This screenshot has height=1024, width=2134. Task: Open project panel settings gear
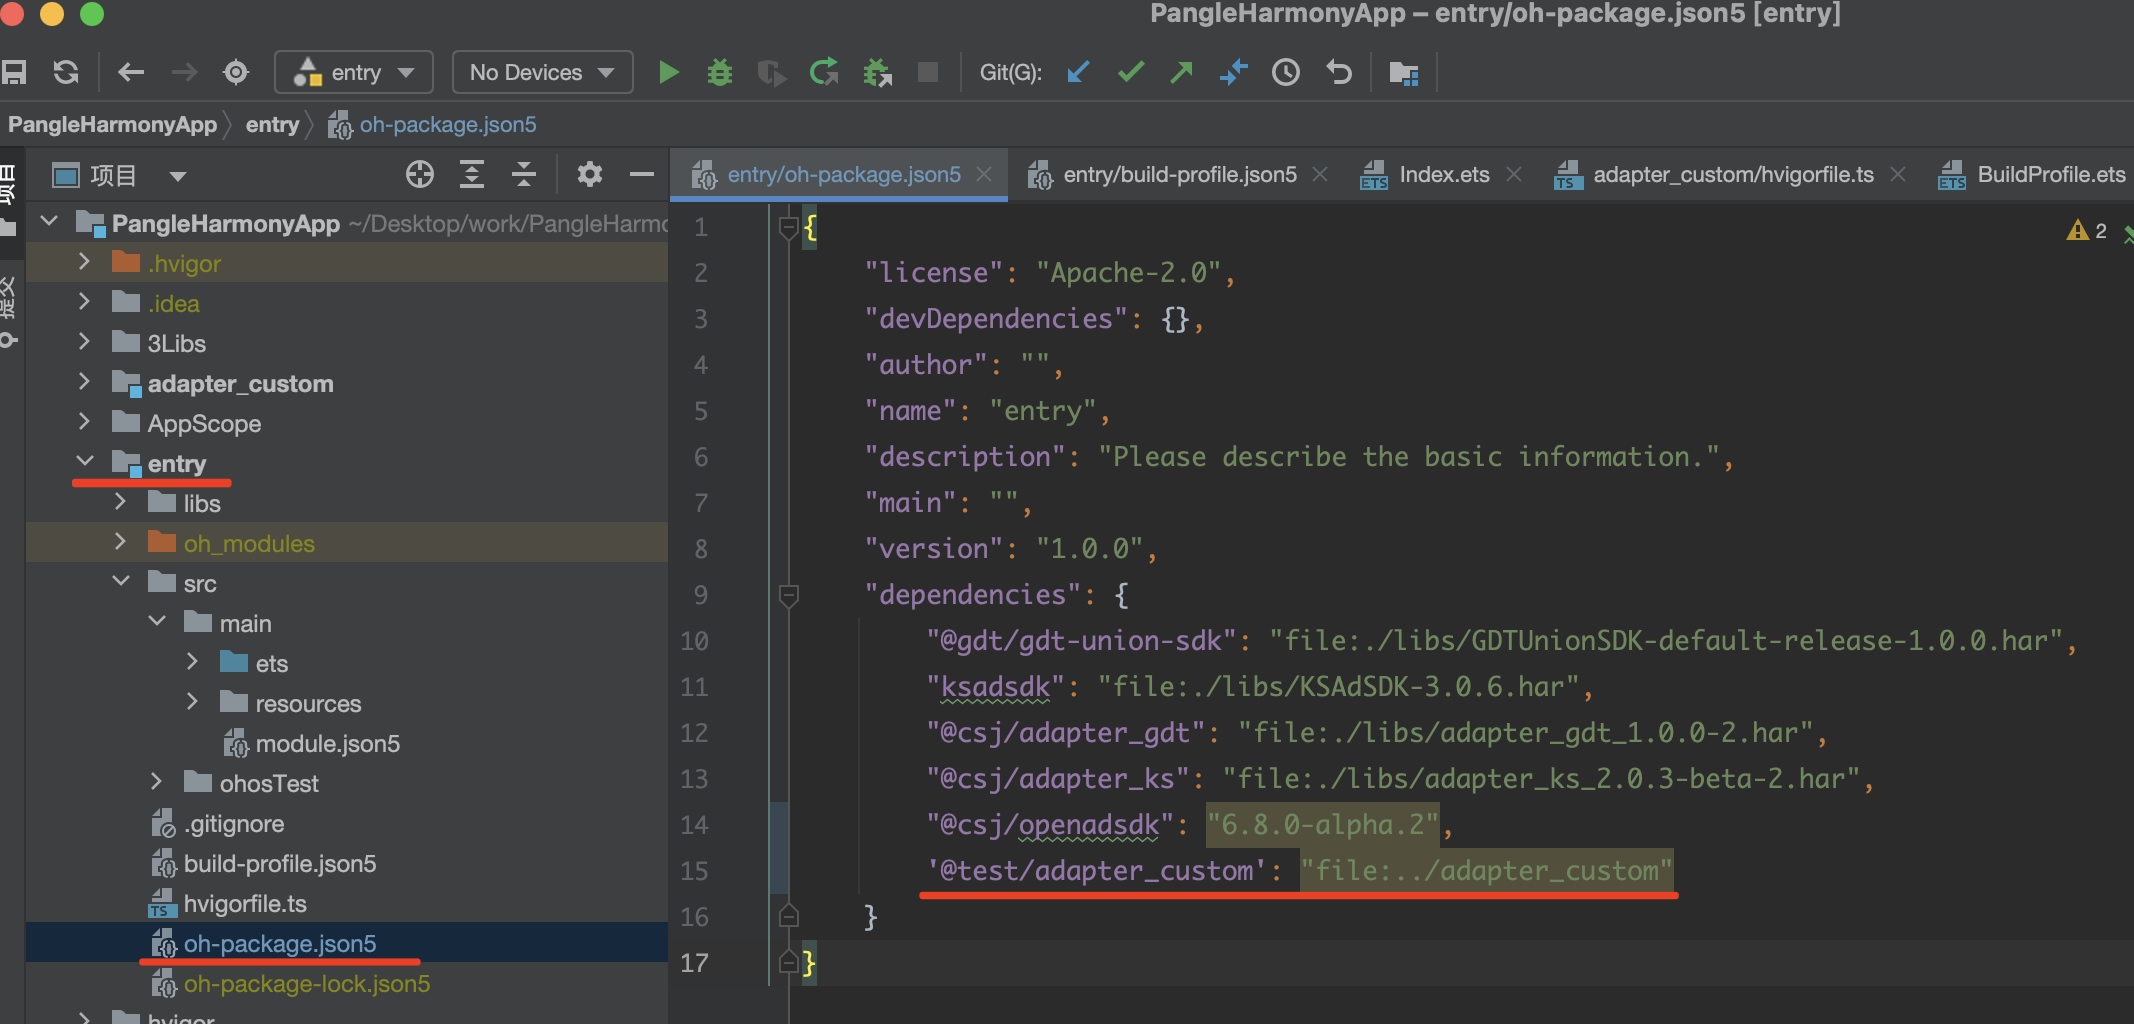(x=589, y=175)
